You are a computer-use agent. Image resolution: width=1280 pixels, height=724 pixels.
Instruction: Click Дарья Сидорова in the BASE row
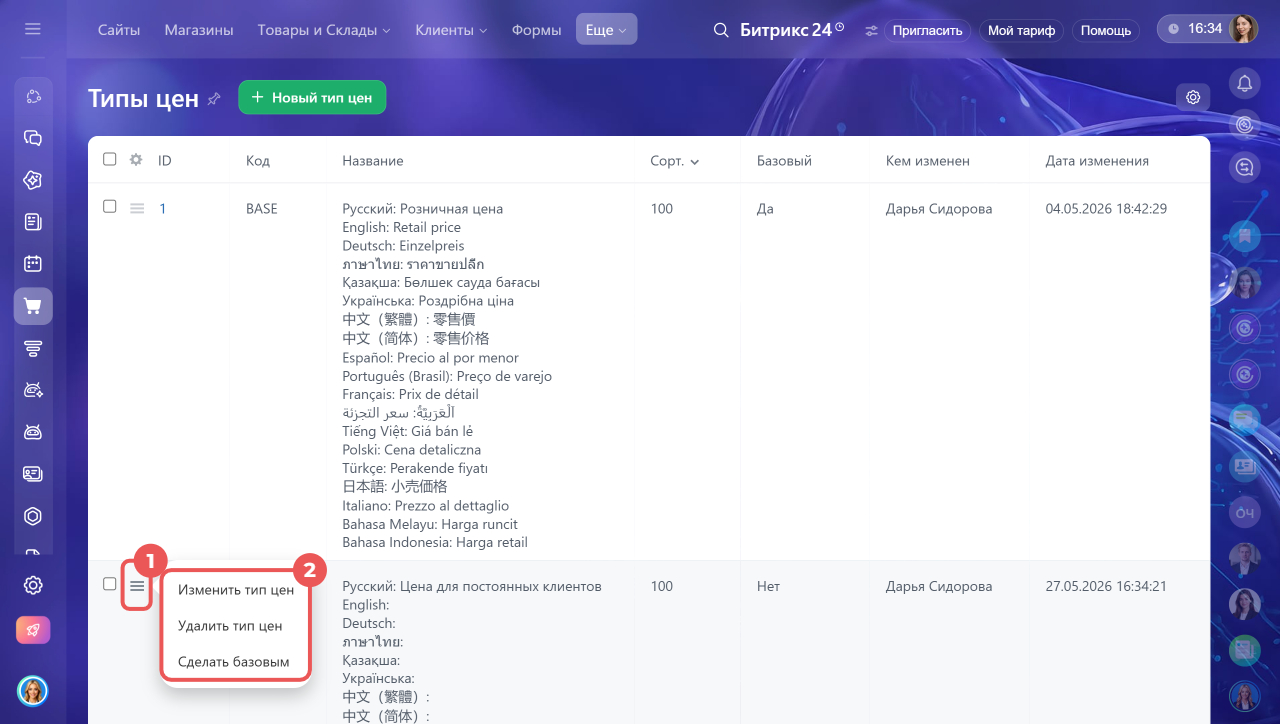[939, 209]
